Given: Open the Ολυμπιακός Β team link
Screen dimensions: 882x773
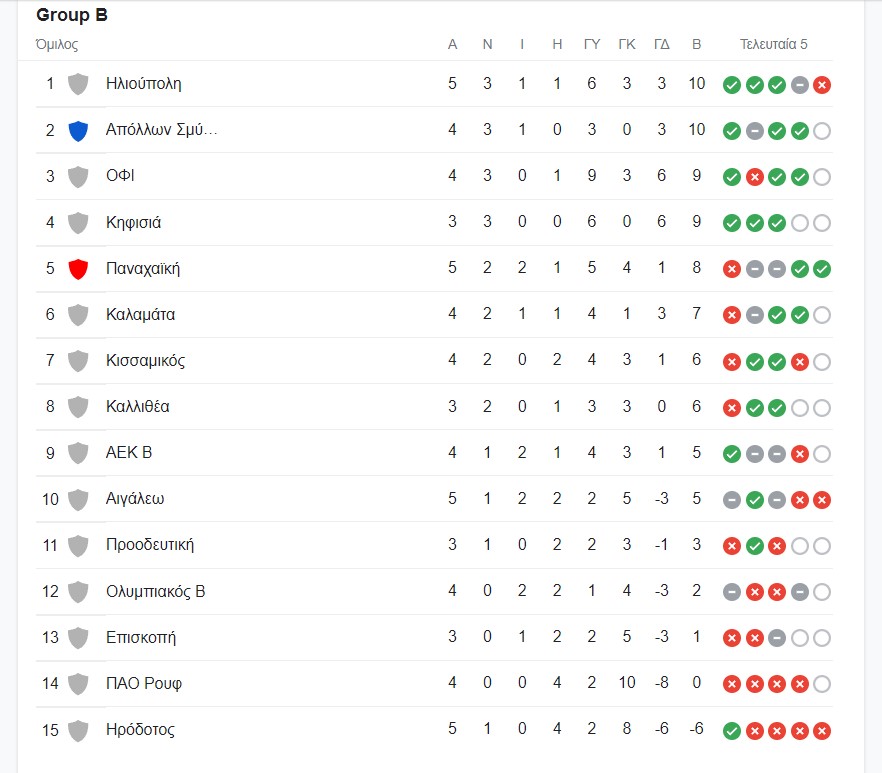Looking at the screenshot, I should [x=155, y=591].
